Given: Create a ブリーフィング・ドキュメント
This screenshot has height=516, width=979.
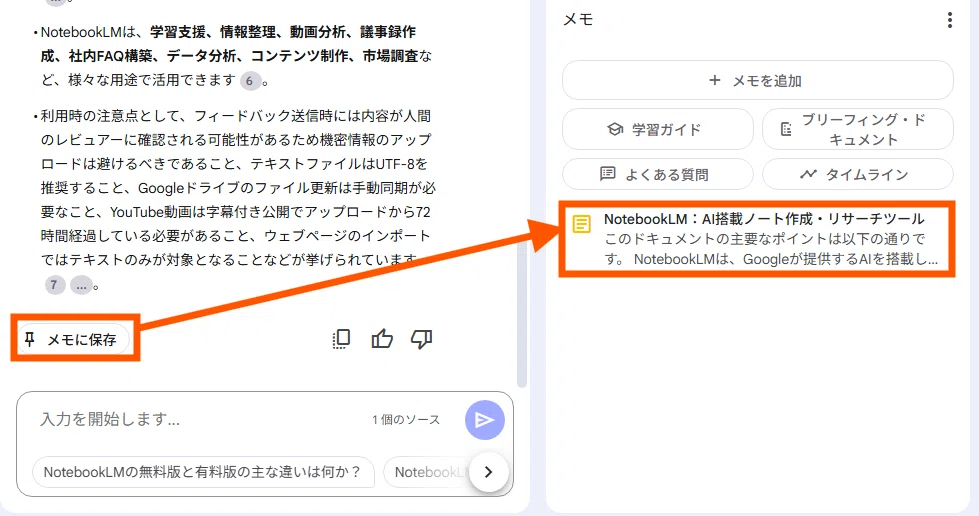Looking at the screenshot, I should (857, 129).
